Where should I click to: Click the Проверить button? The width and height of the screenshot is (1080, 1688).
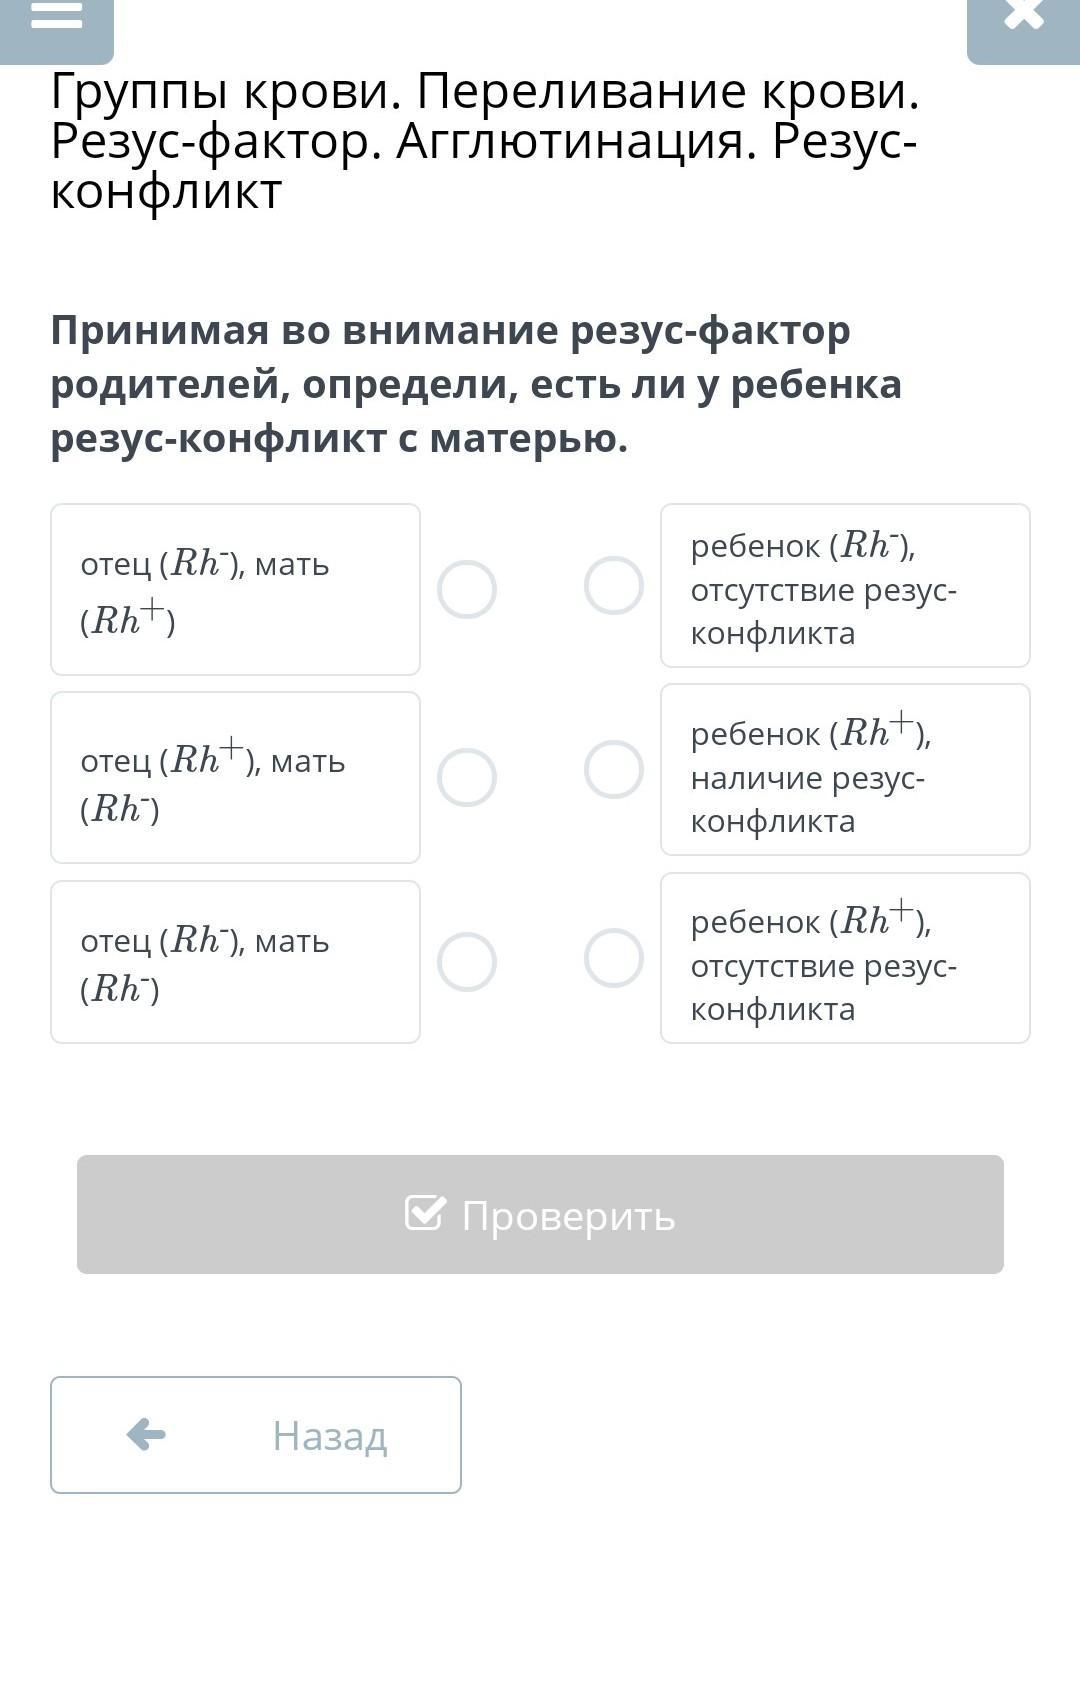click(540, 1214)
